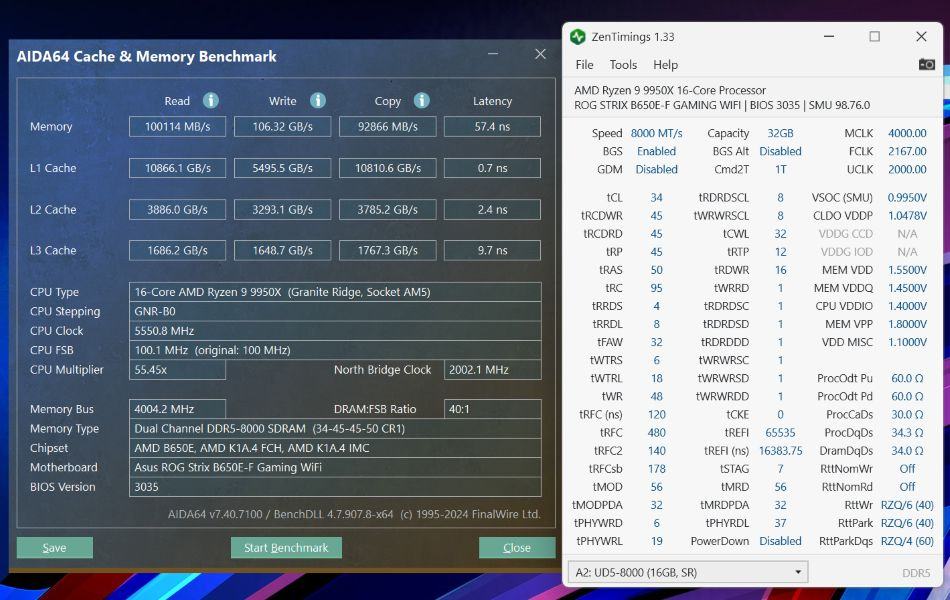Click MCLK value 4000.00
Screen dimensions: 950x600
click(907, 133)
